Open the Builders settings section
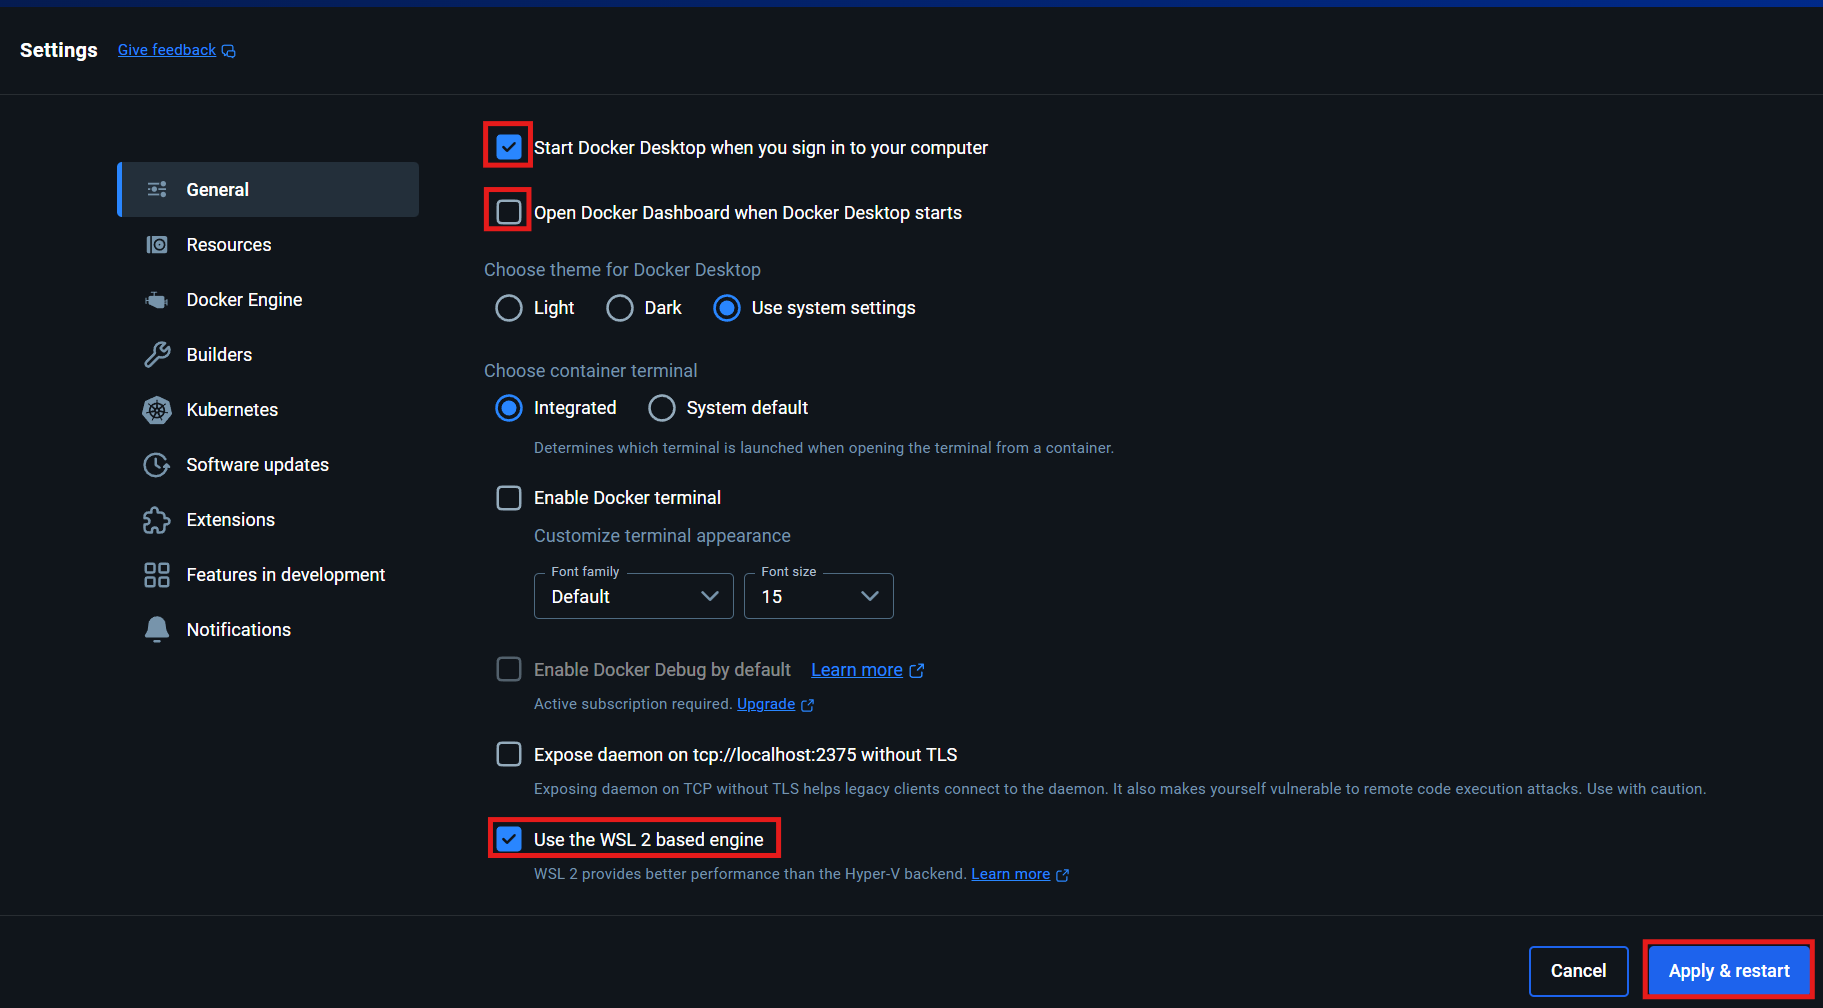 [x=268, y=355]
